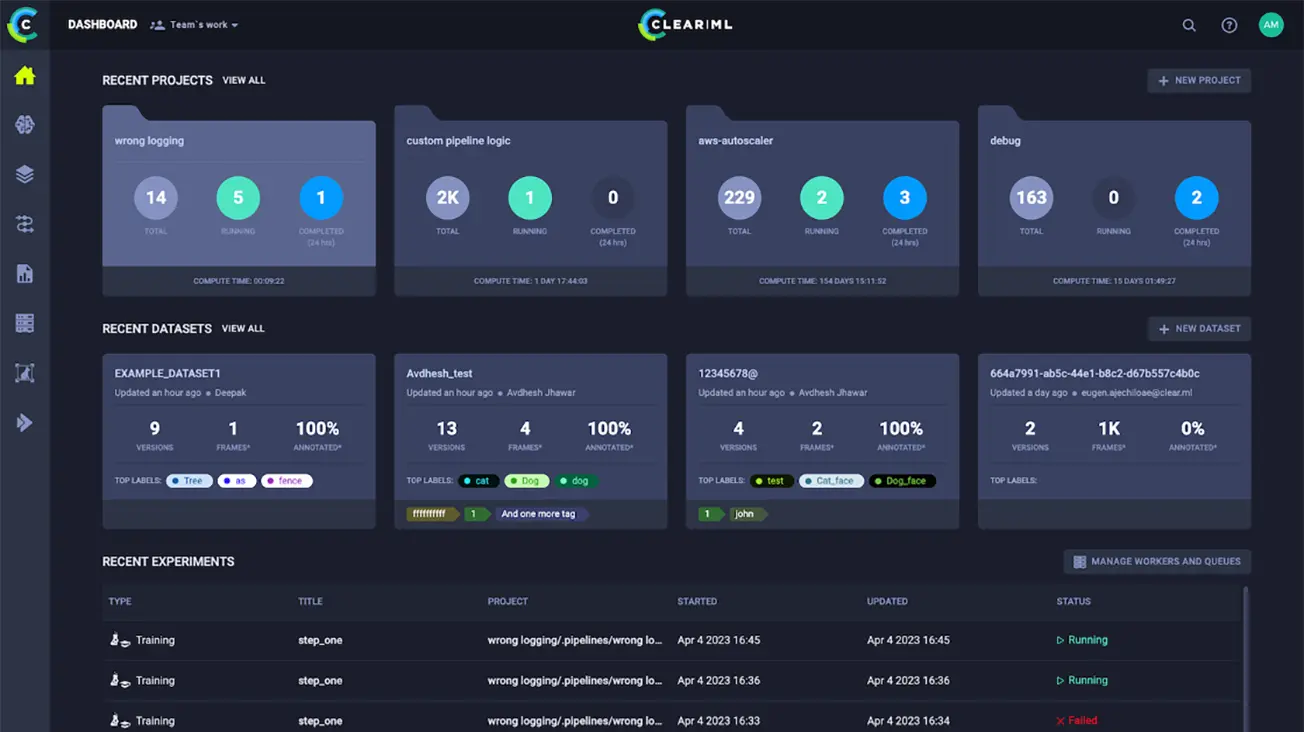Open the Pipelines view from the sidebar

(23, 223)
